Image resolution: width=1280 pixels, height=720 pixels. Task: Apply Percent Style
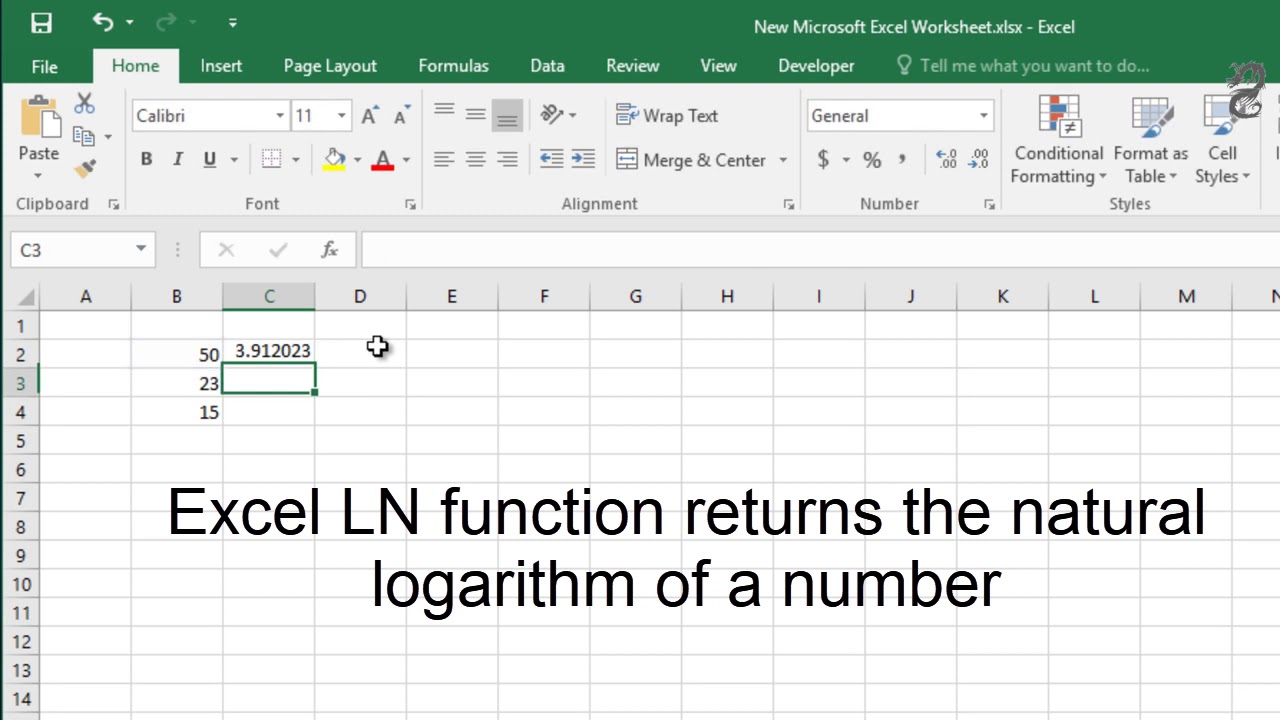coord(872,159)
